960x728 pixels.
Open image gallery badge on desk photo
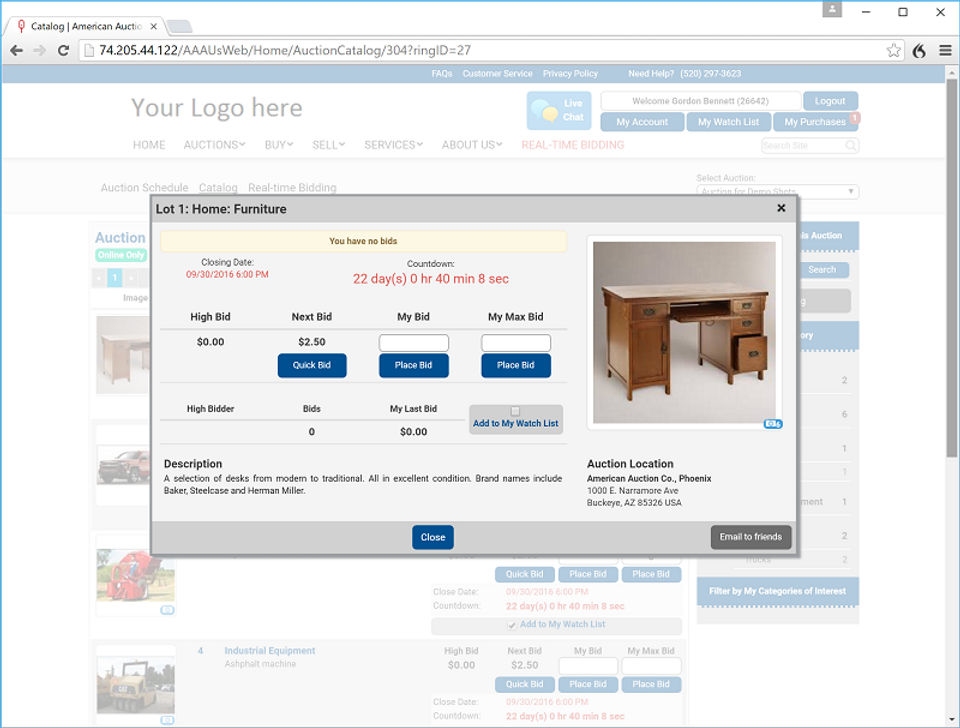(773, 424)
